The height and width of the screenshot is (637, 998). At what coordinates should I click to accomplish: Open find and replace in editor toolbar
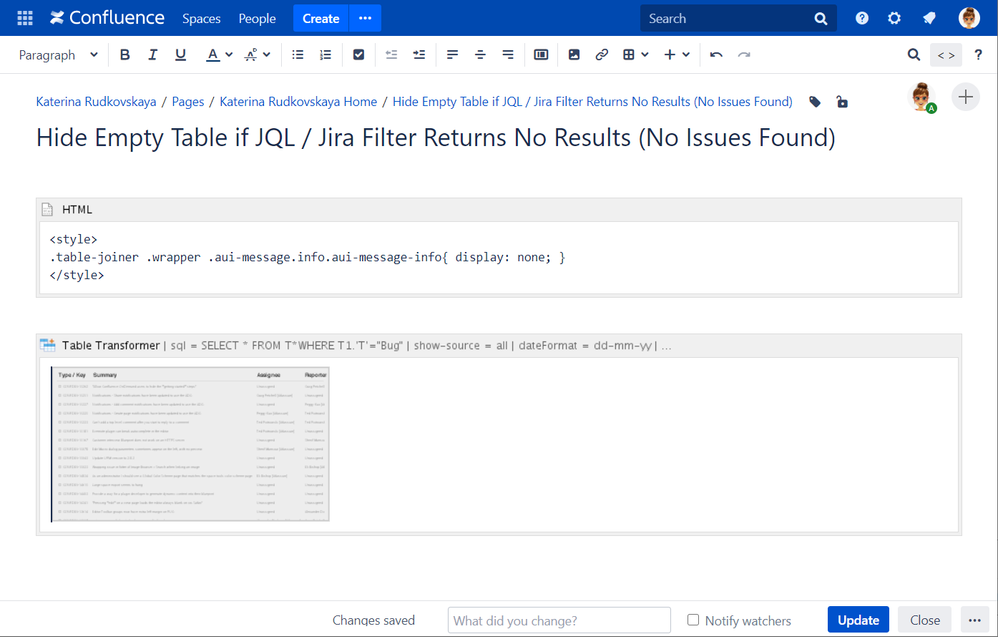click(913, 55)
